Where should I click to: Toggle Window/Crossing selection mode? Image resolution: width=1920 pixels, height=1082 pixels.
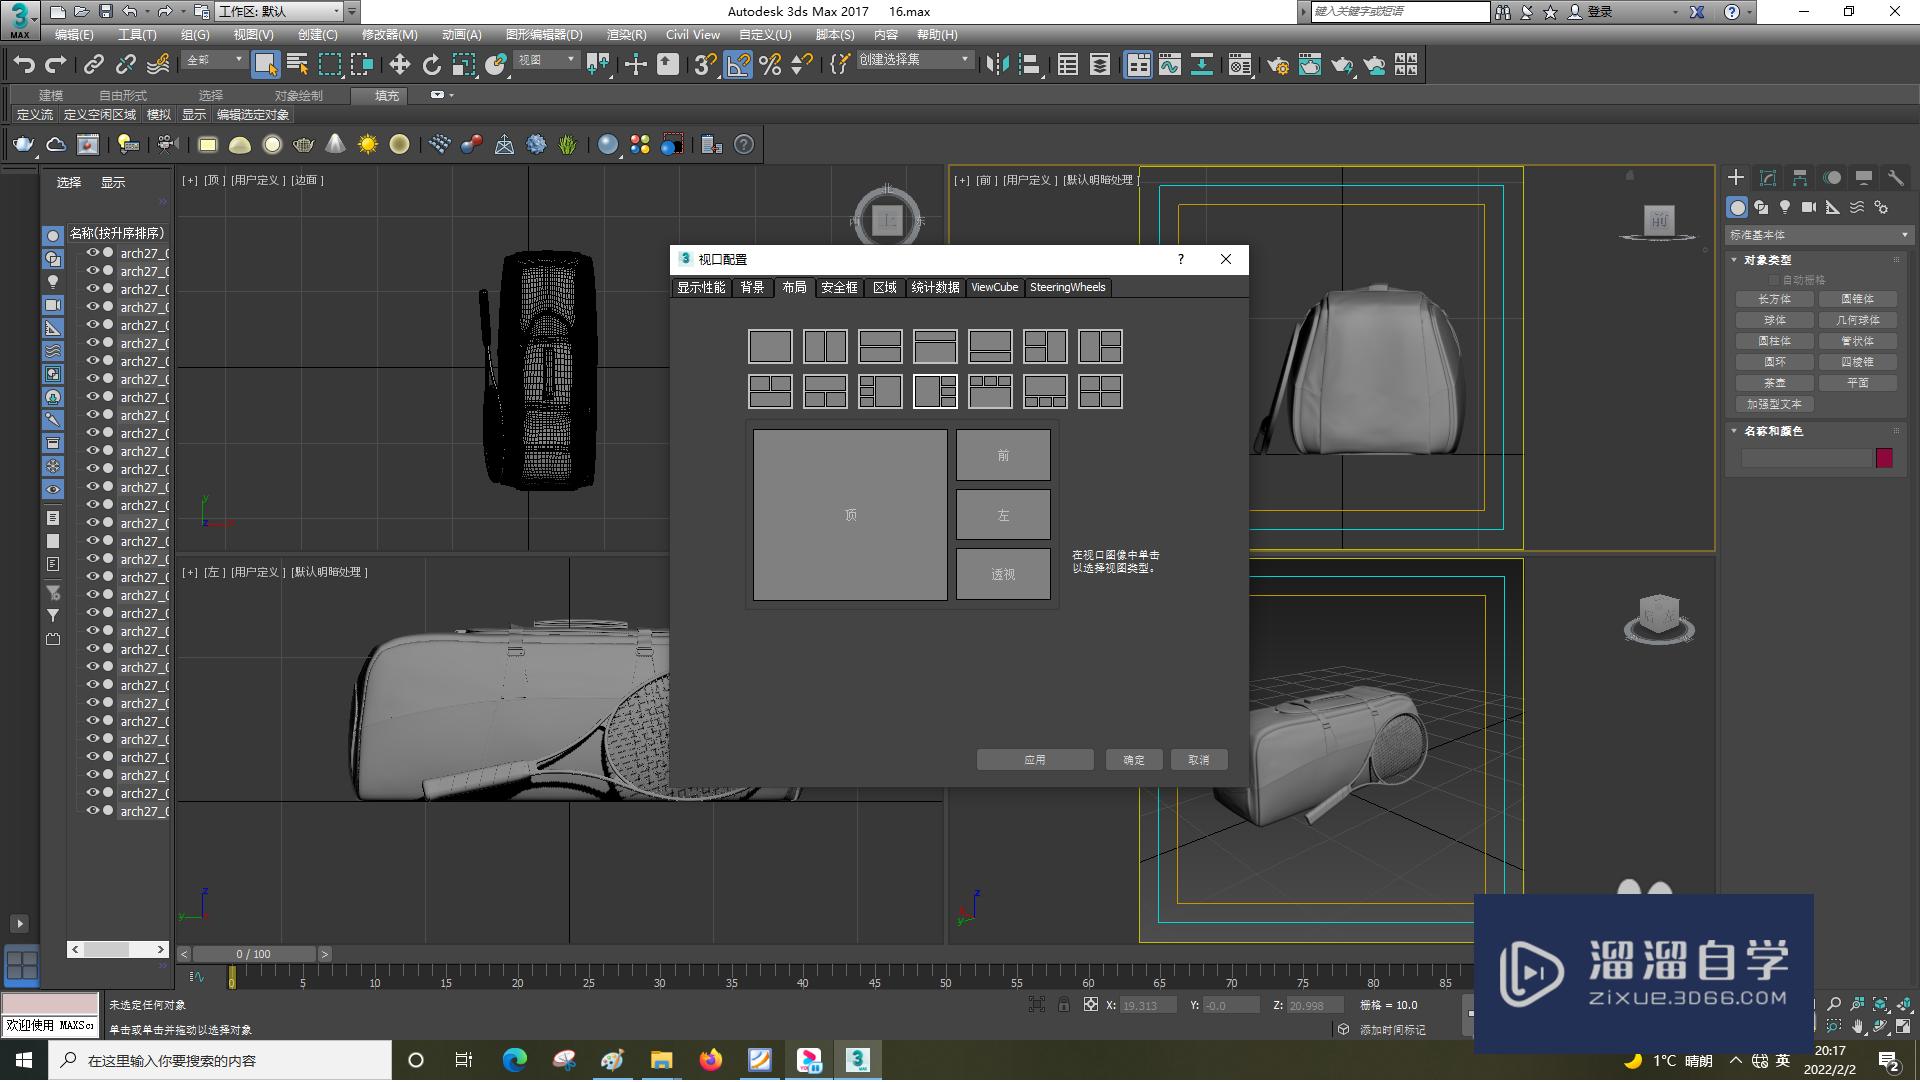(361, 65)
